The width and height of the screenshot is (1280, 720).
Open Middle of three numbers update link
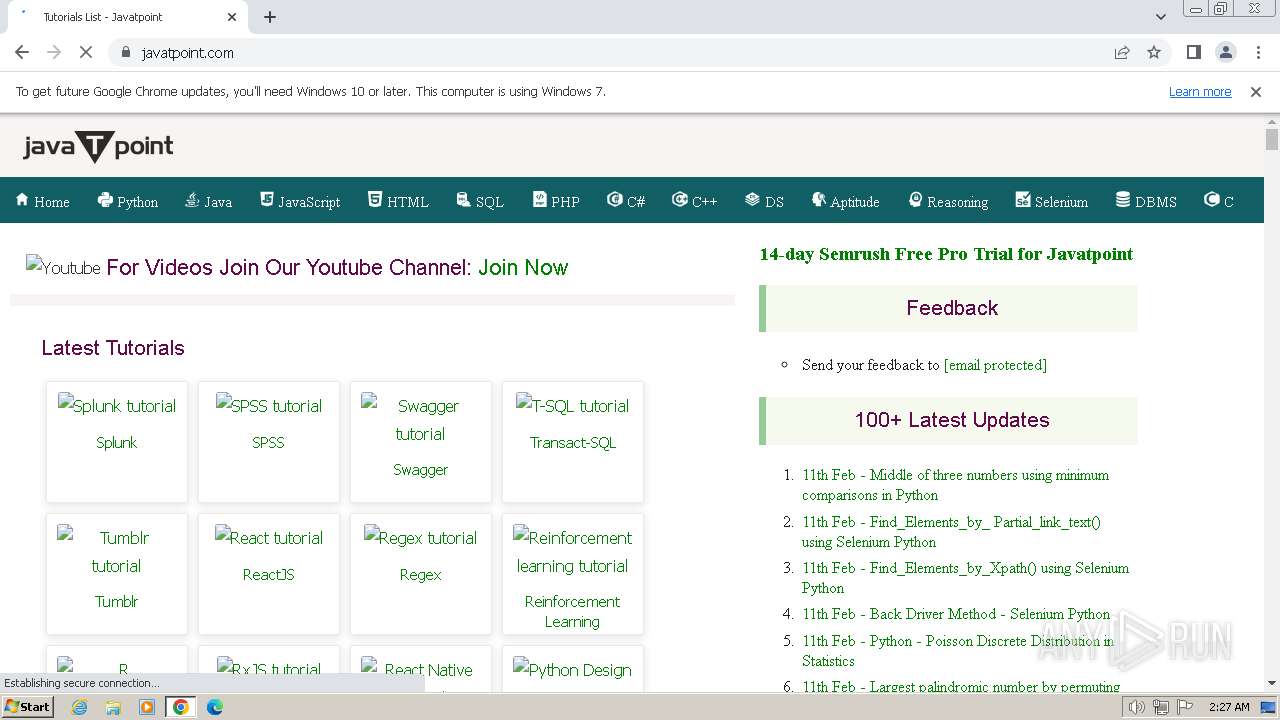point(955,485)
